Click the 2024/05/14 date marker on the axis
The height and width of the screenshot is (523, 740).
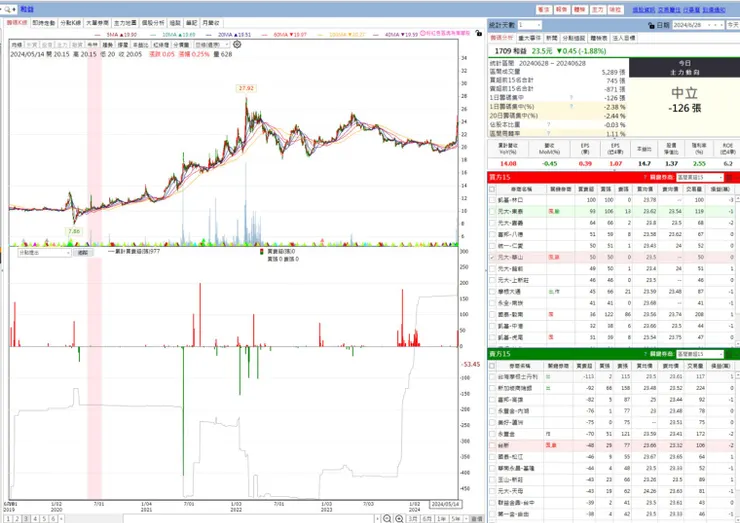(445, 504)
